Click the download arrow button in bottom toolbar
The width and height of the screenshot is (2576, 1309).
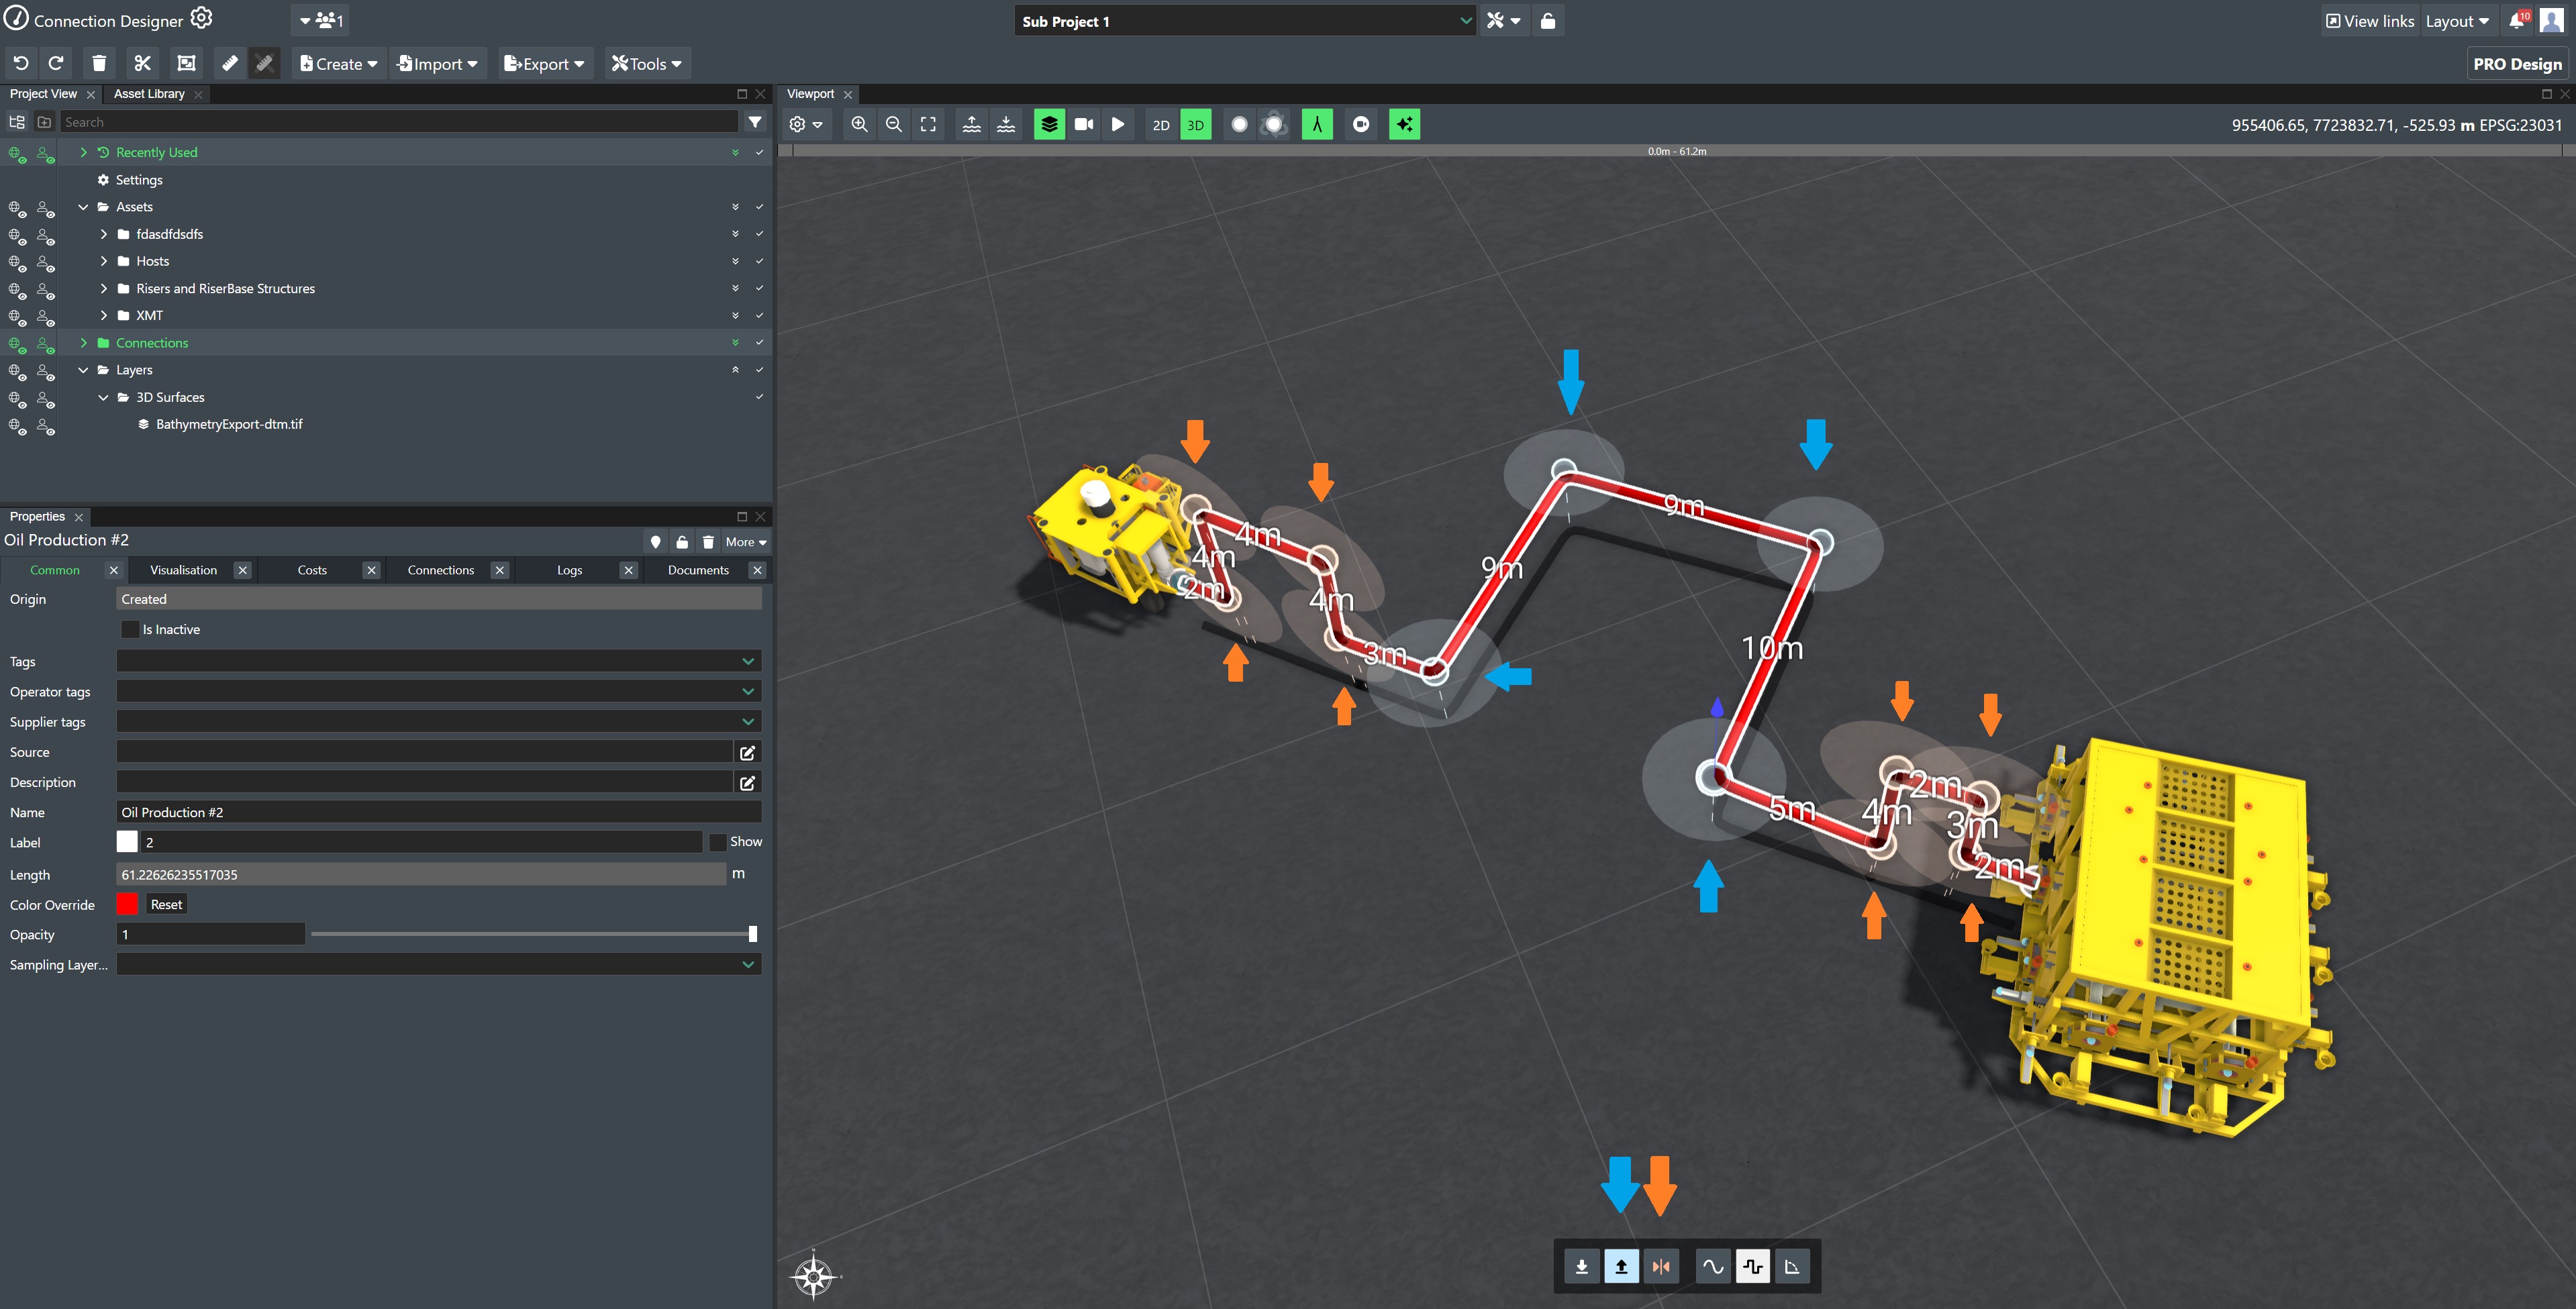pyautogui.click(x=1582, y=1267)
